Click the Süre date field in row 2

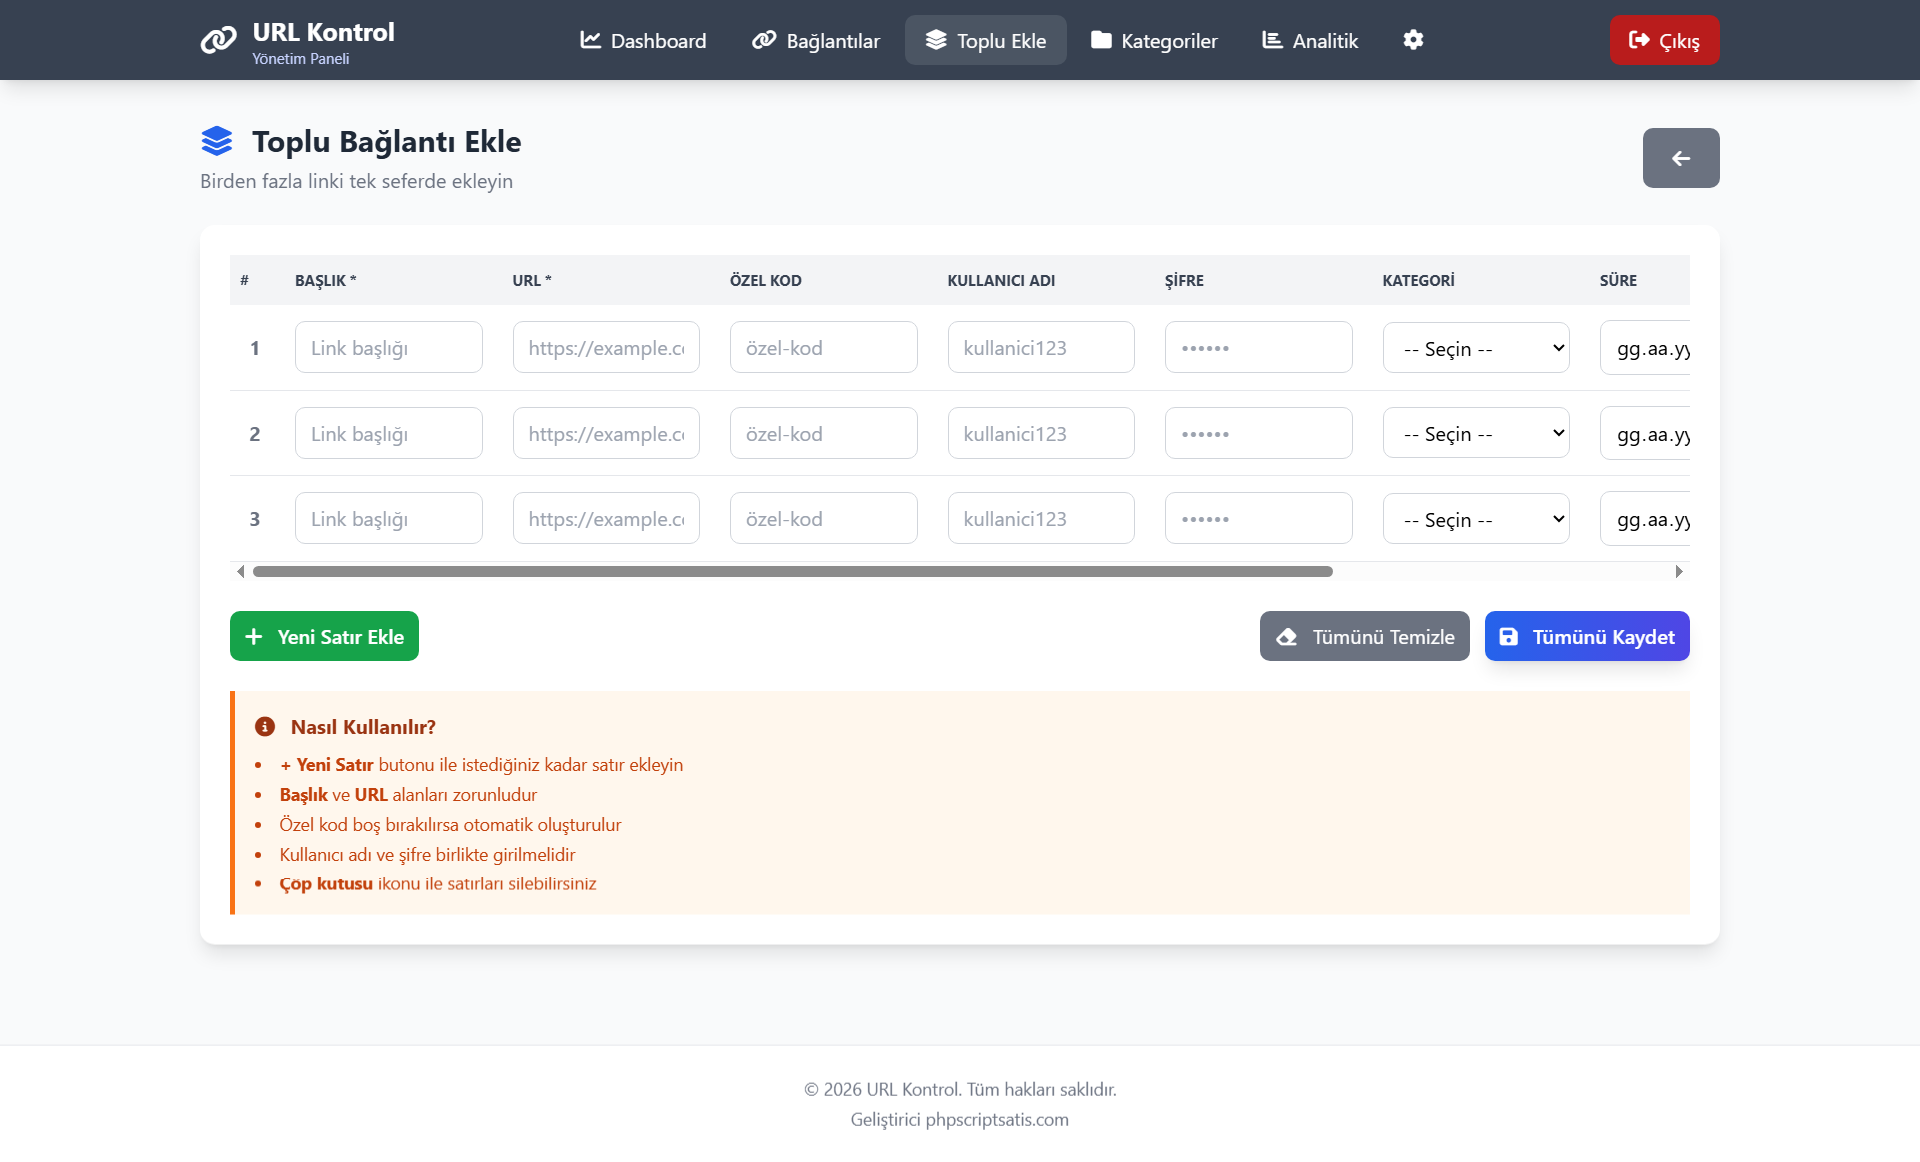[x=1645, y=433]
